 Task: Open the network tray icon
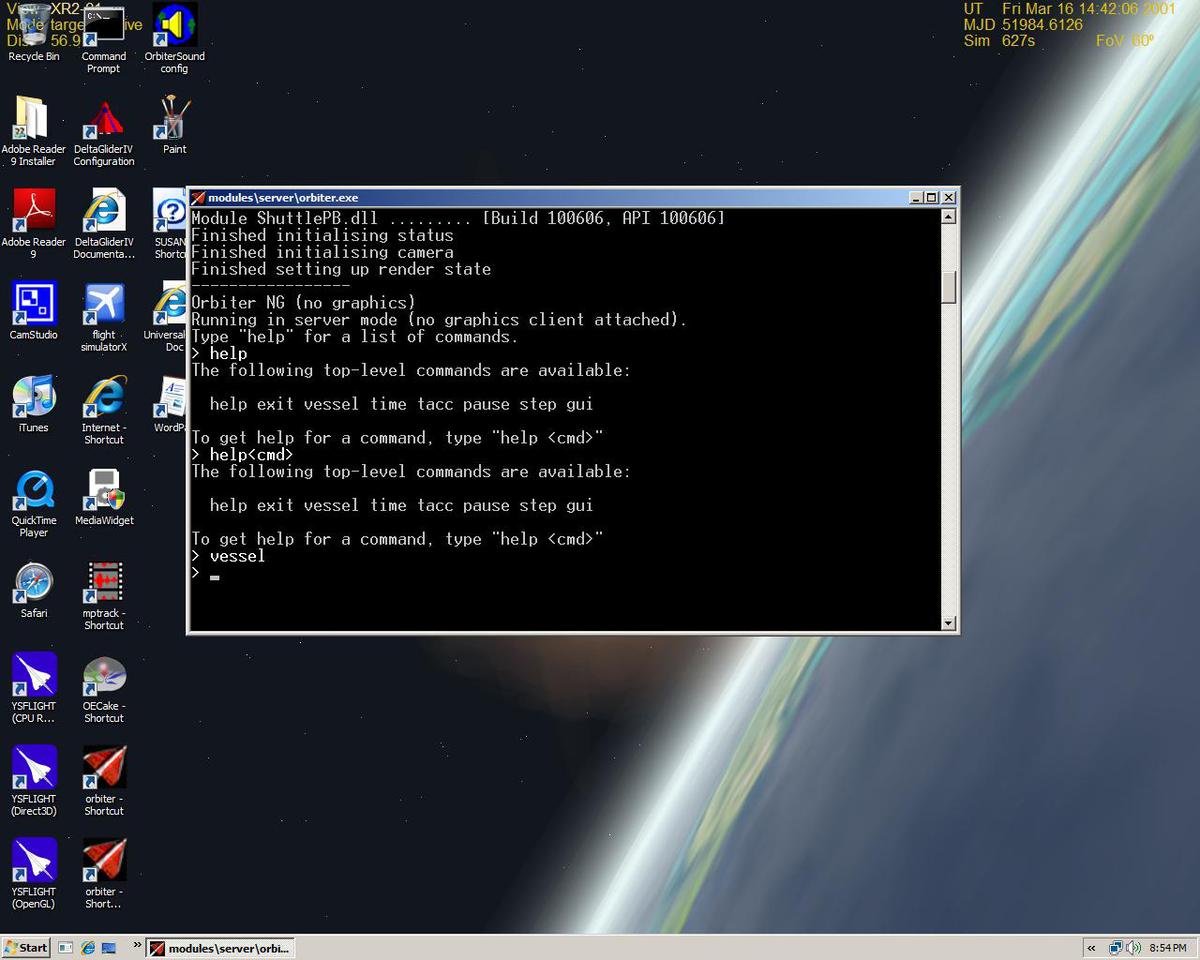(1116, 947)
